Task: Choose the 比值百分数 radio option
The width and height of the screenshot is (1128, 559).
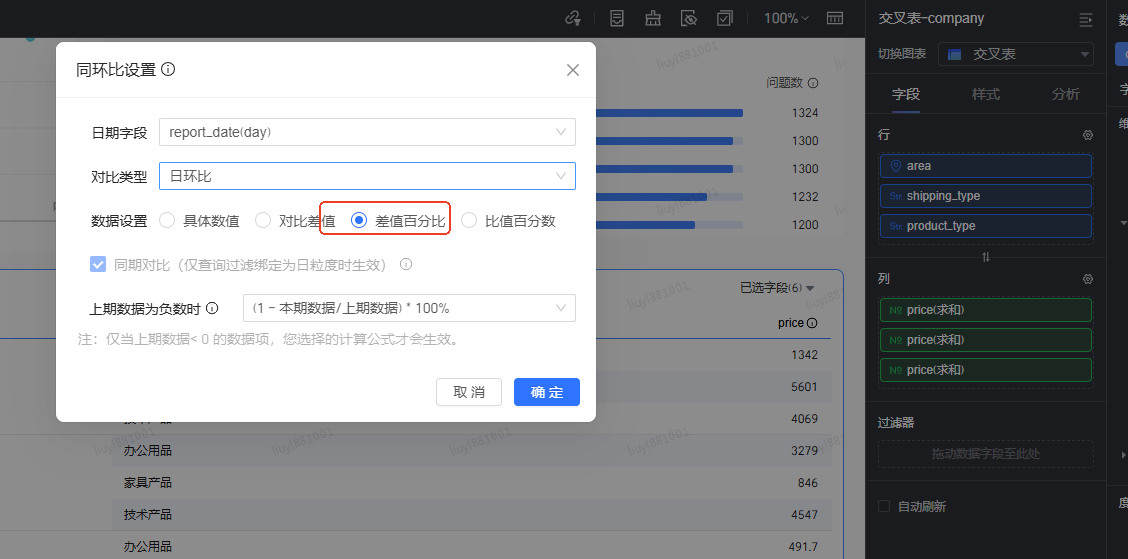Action: click(469, 220)
